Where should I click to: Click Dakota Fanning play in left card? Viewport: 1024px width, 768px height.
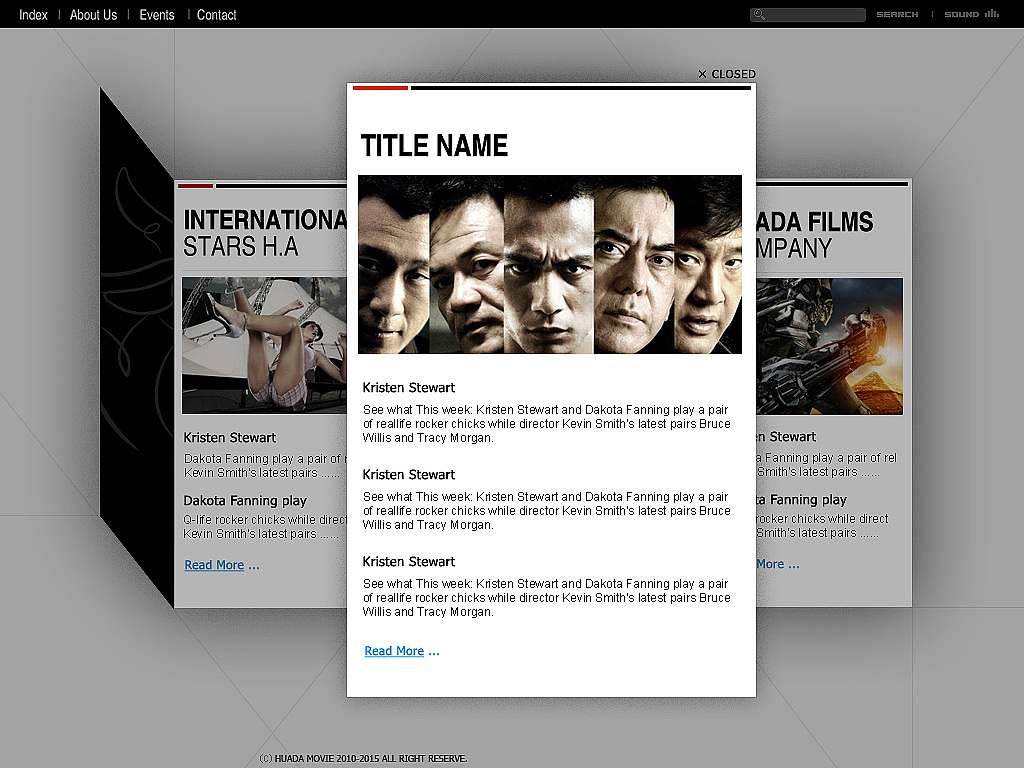(x=245, y=500)
